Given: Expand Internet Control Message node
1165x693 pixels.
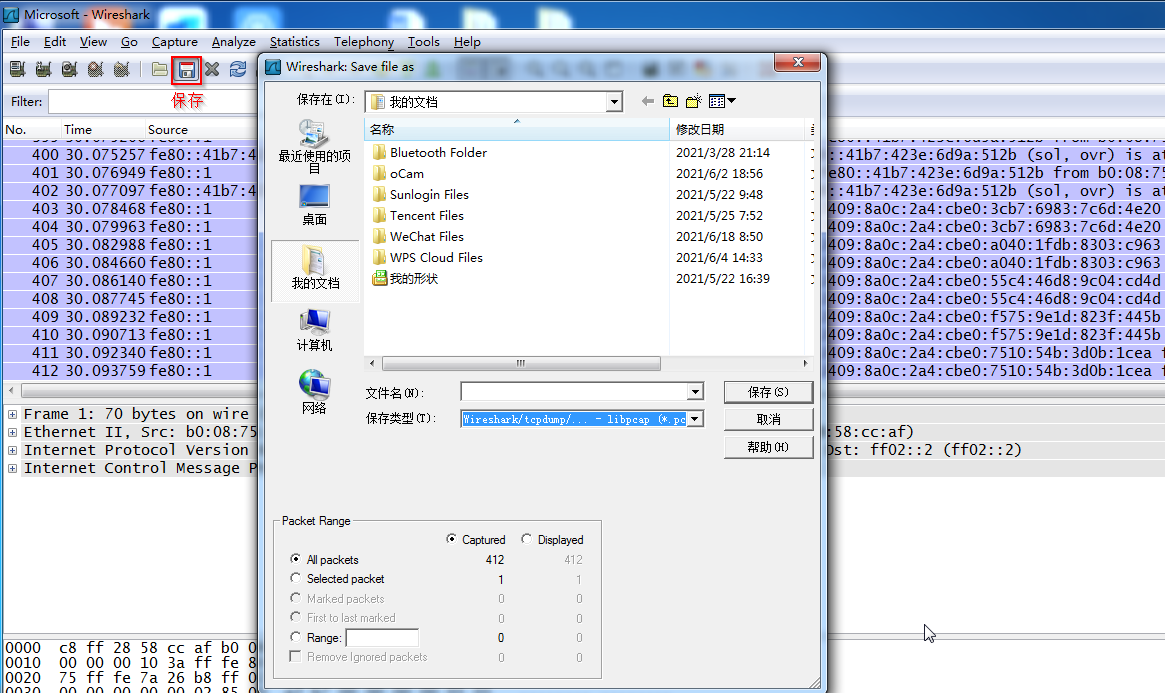Looking at the screenshot, I should point(12,469).
